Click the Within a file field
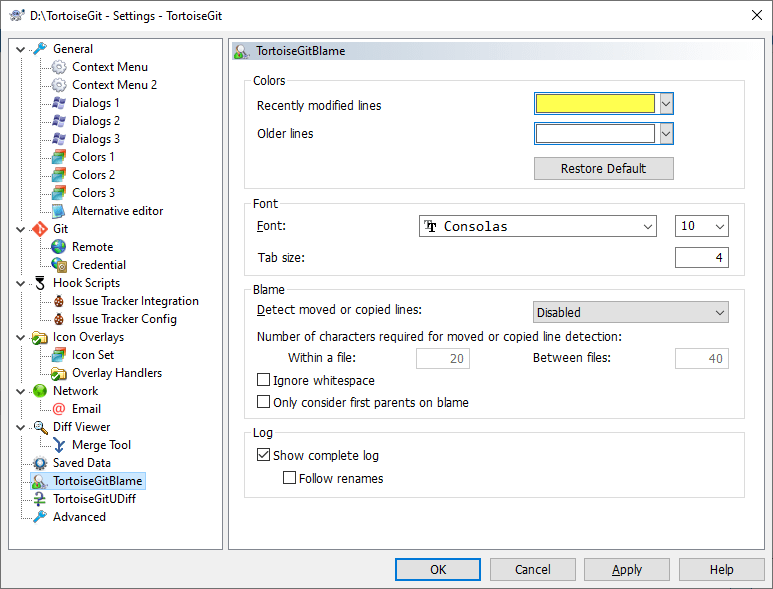The width and height of the screenshot is (773, 589). point(443,358)
